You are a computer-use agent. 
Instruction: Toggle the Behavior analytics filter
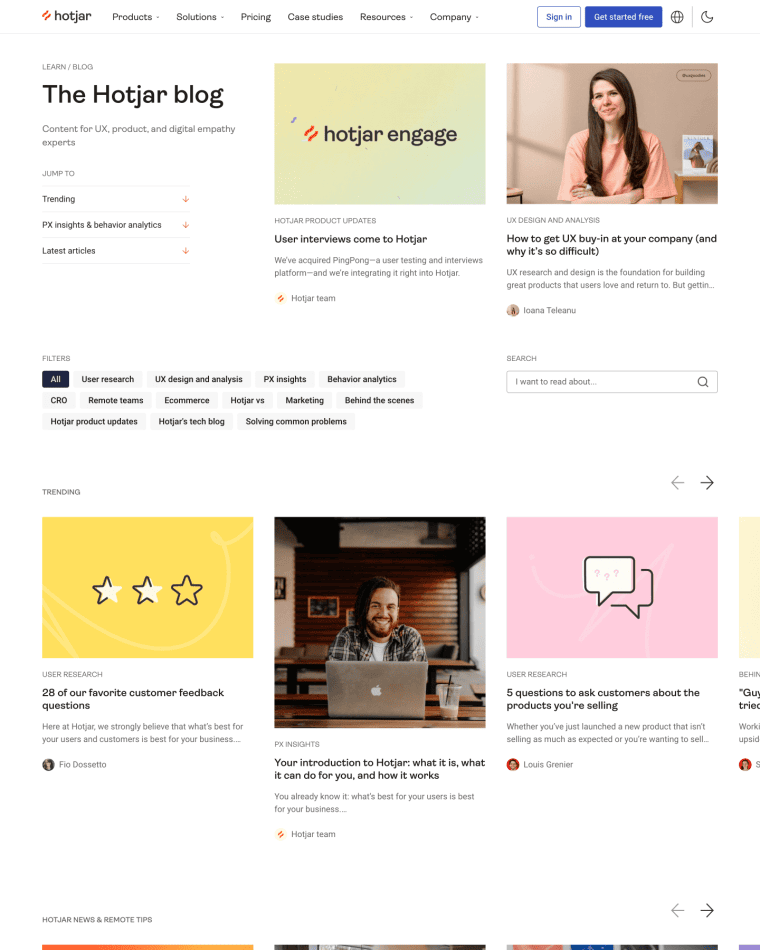(x=362, y=379)
